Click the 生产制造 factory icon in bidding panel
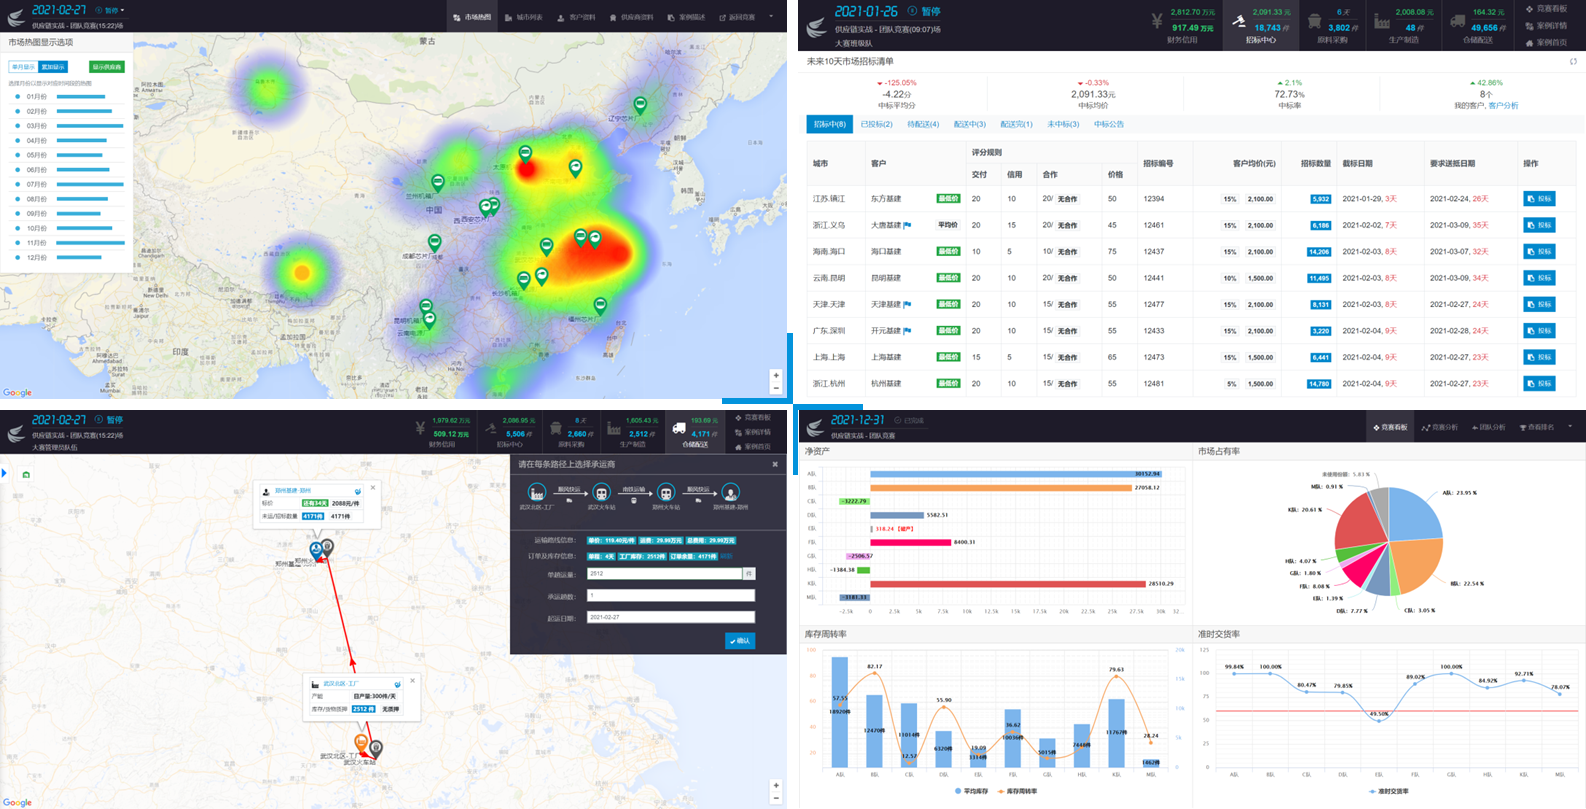 coord(1382,21)
